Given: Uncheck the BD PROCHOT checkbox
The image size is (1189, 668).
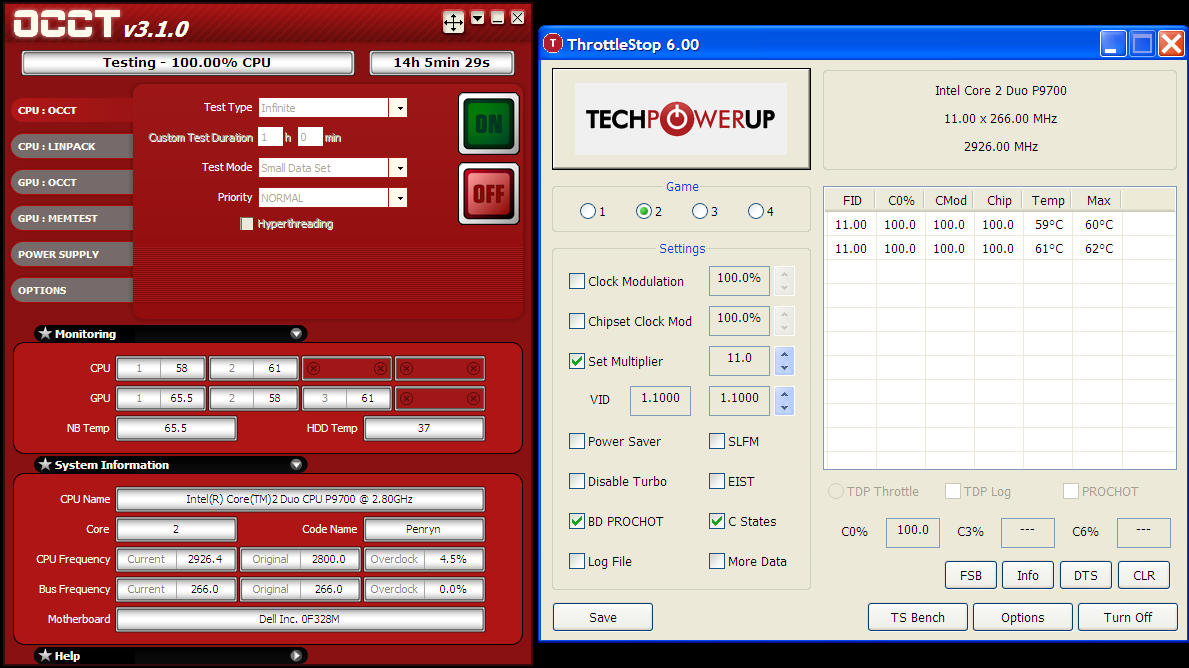Looking at the screenshot, I should click(577, 521).
